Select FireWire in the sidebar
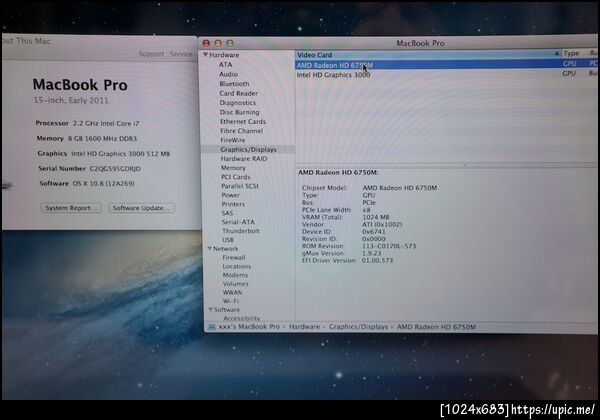 tap(233, 140)
